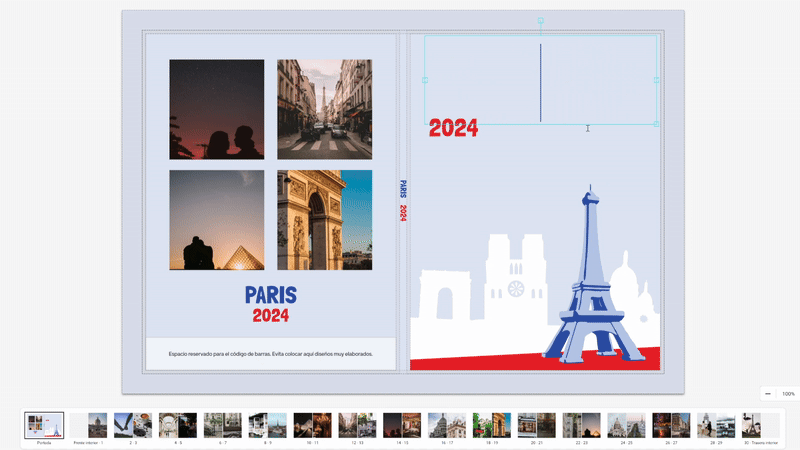The image size is (800, 450).
Task: Open pages 2 - 3 thumbnail
Action: (x=133, y=426)
